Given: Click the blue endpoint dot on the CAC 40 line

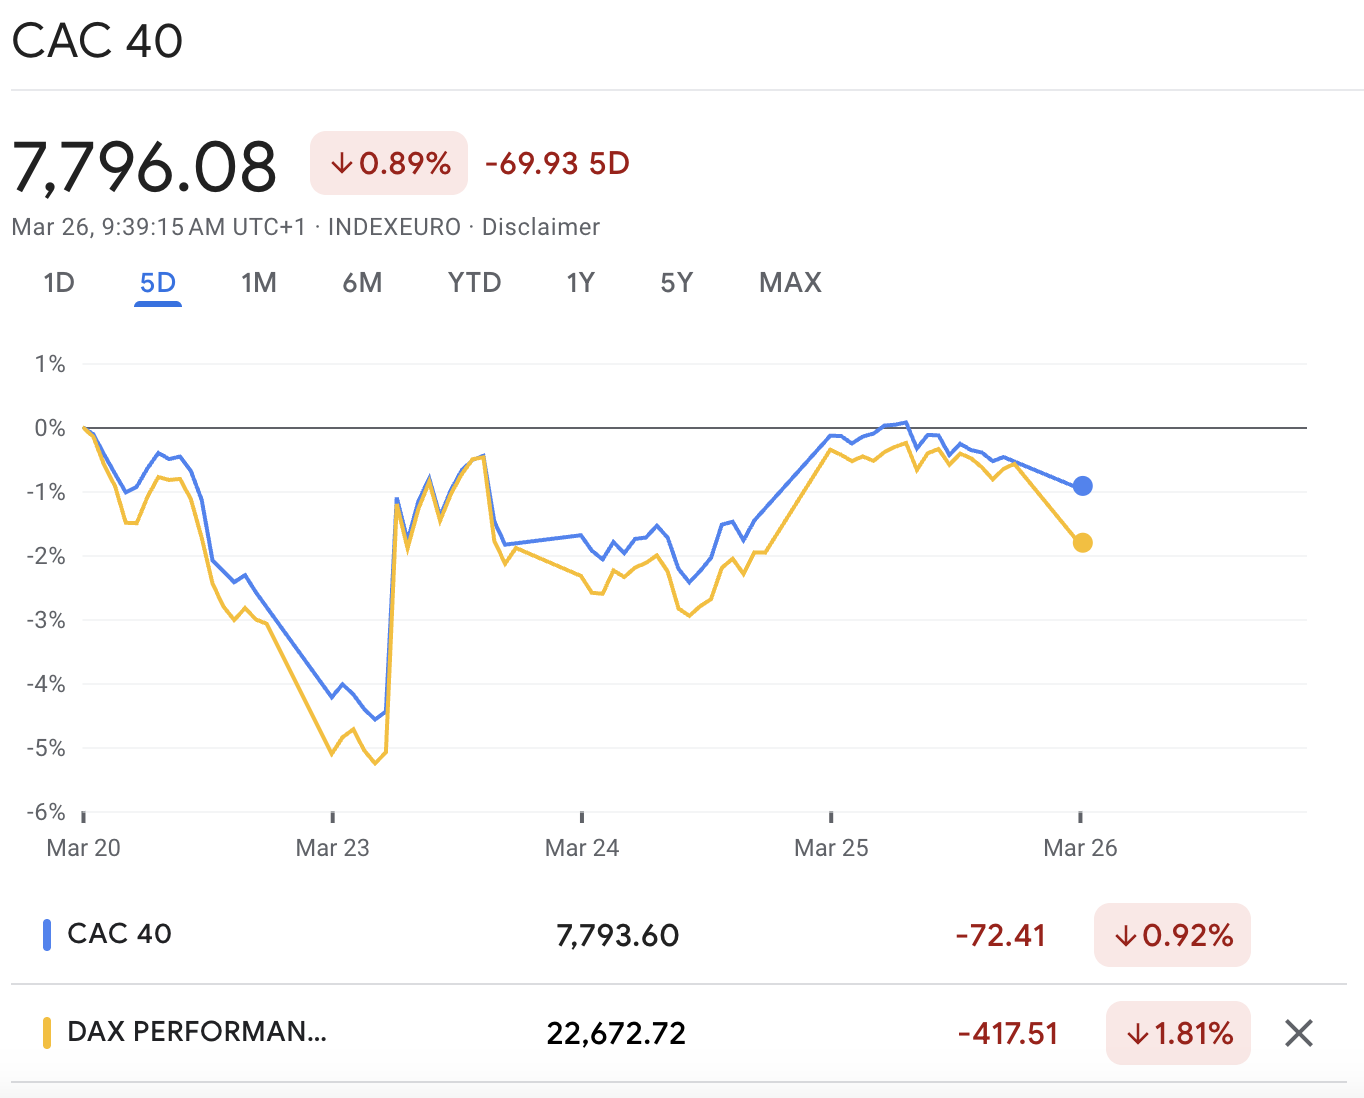Looking at the screenshot, I should tap(1083, 486).
